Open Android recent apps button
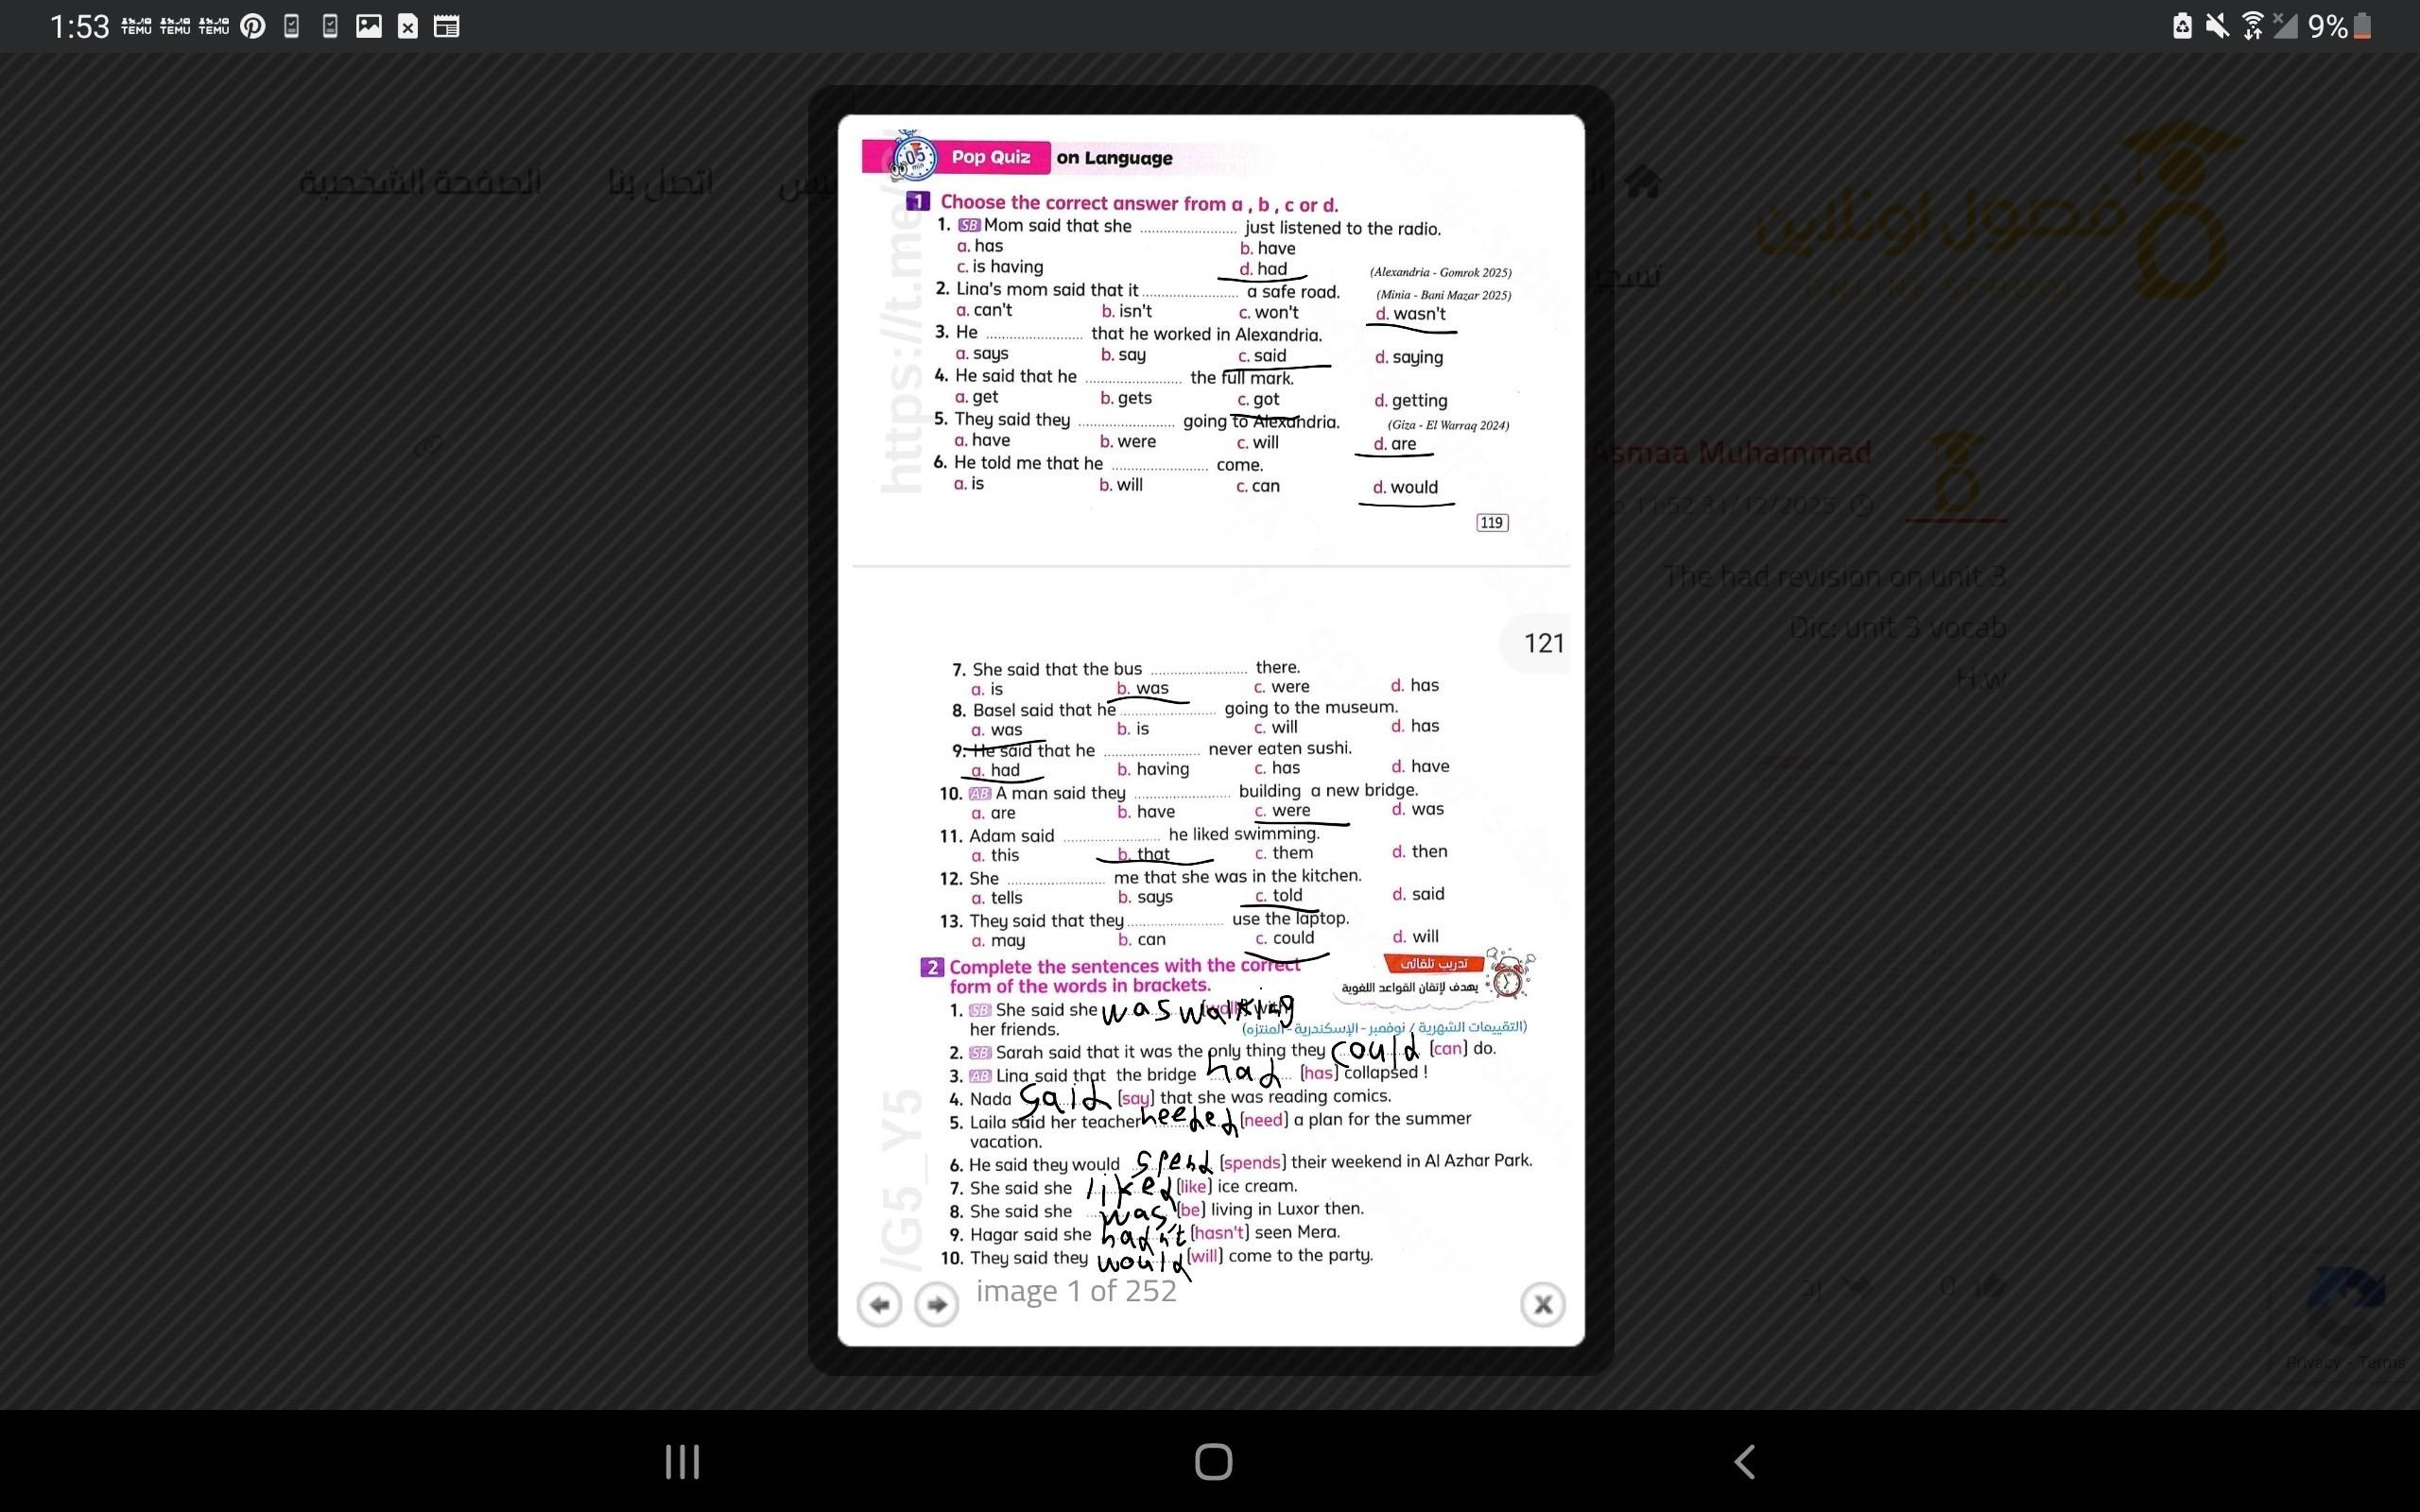2420x1512 pixels. click(x=682, y=1461)
